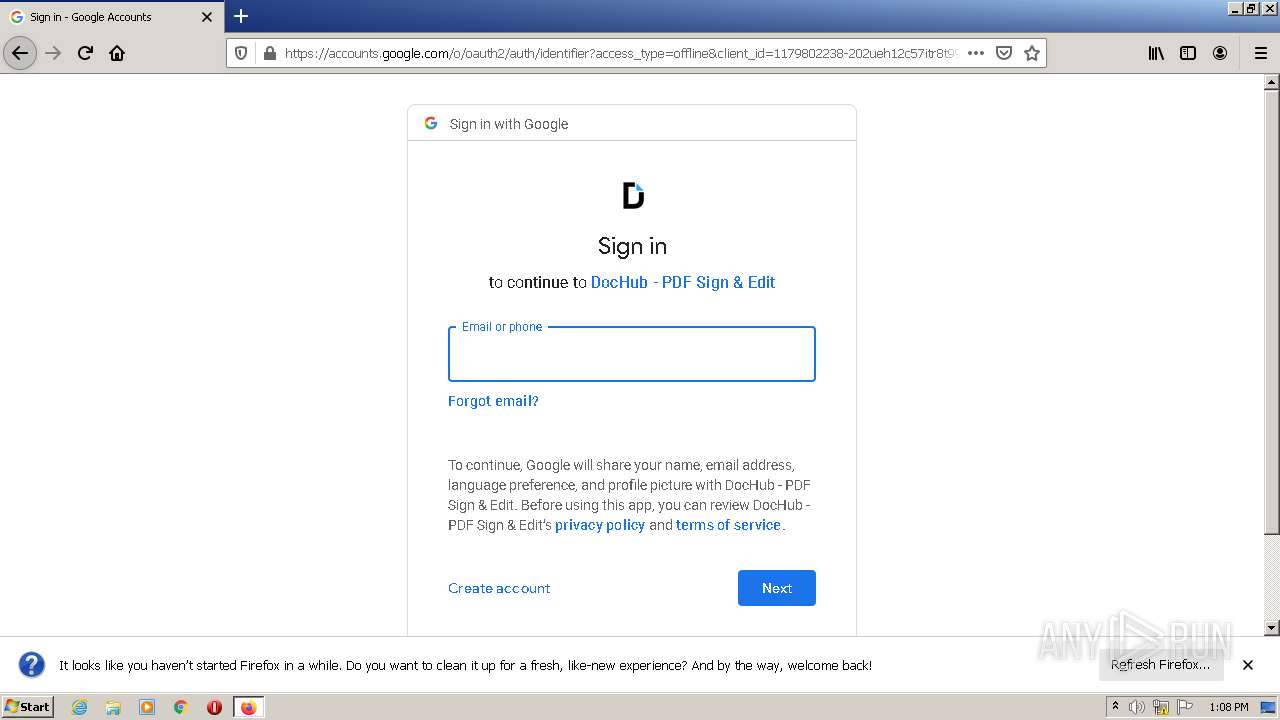This screenshot has width=1280, height=720.
Task: Go forward with the forward arrow button
Action: click(54, 53)
